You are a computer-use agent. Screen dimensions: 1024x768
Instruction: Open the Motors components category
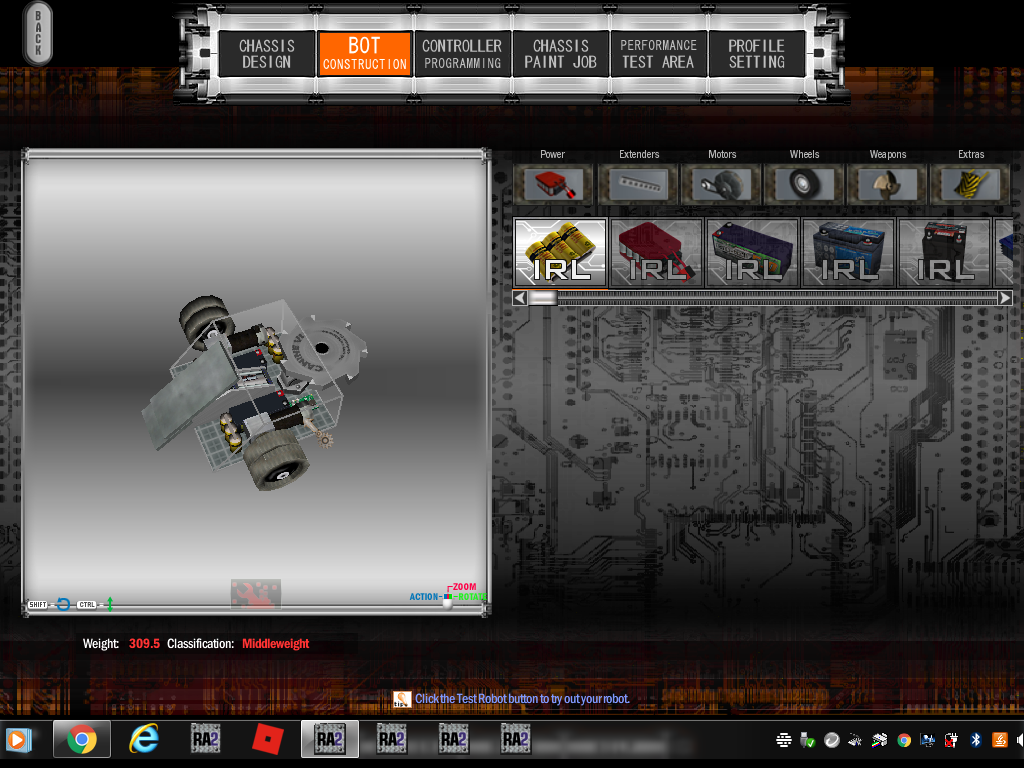[x=722, y=184]
